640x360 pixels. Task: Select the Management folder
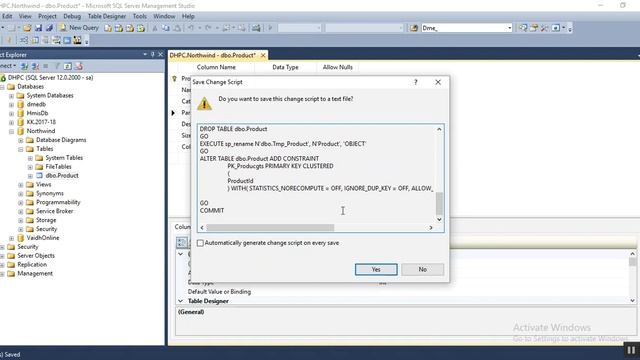pyautogui.click(x=35, y=274)
